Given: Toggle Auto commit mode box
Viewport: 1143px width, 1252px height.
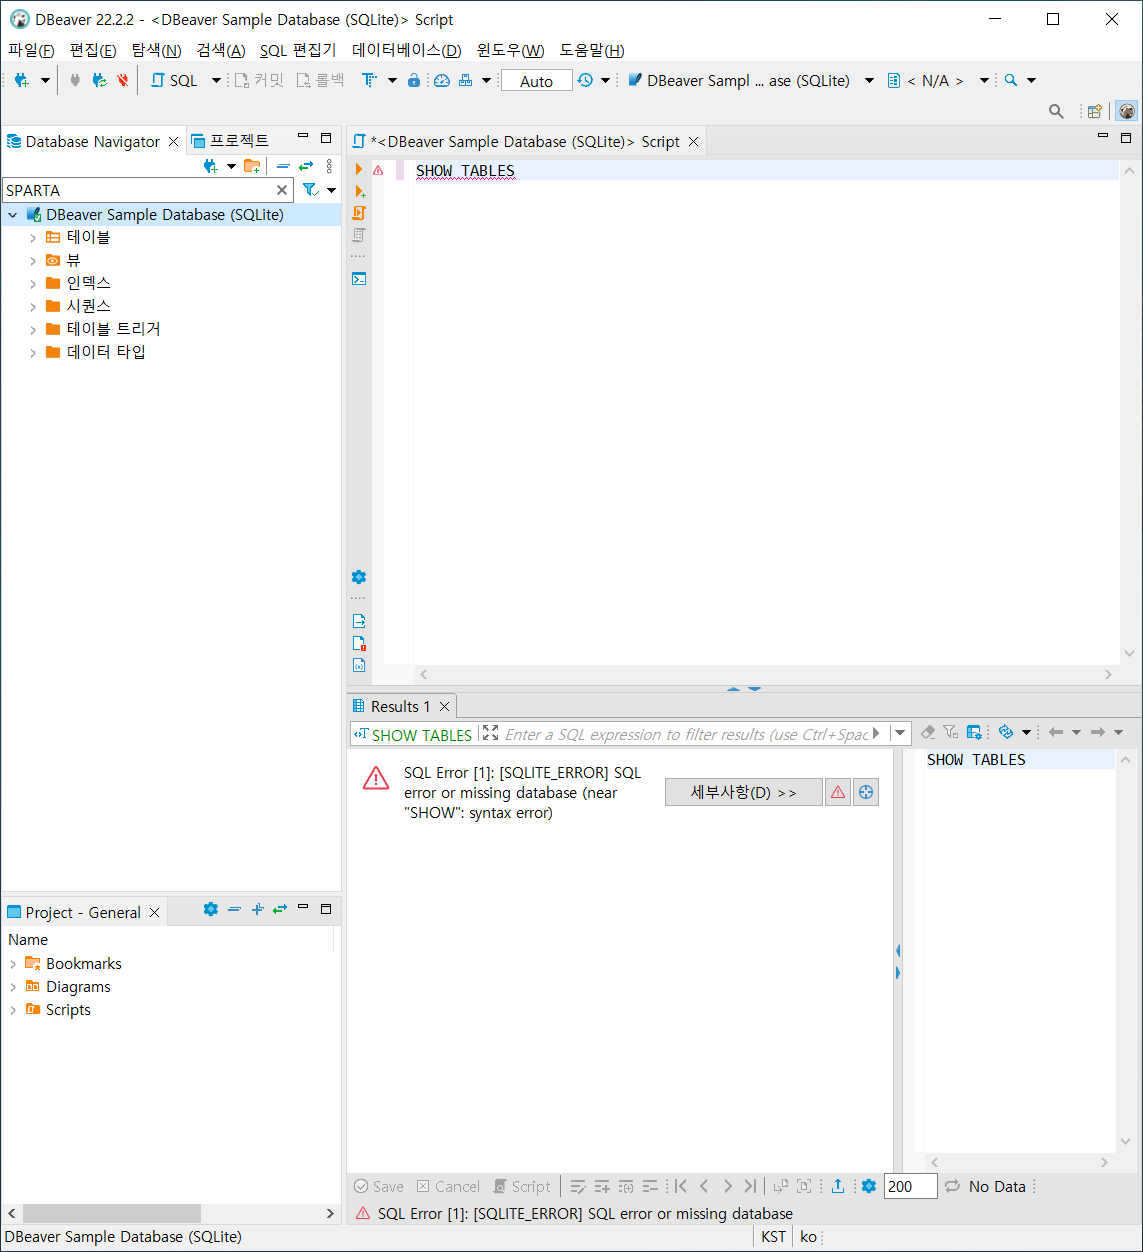Looking at the screenshot, I should (x=536, y=81).
